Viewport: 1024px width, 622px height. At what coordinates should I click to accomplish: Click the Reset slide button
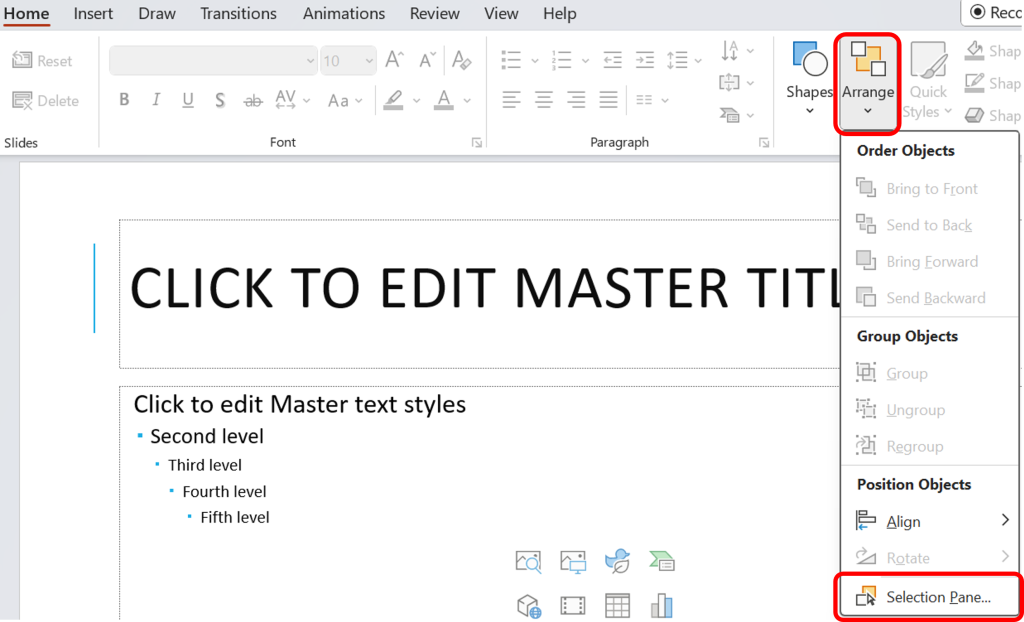(x=44, y=59)
